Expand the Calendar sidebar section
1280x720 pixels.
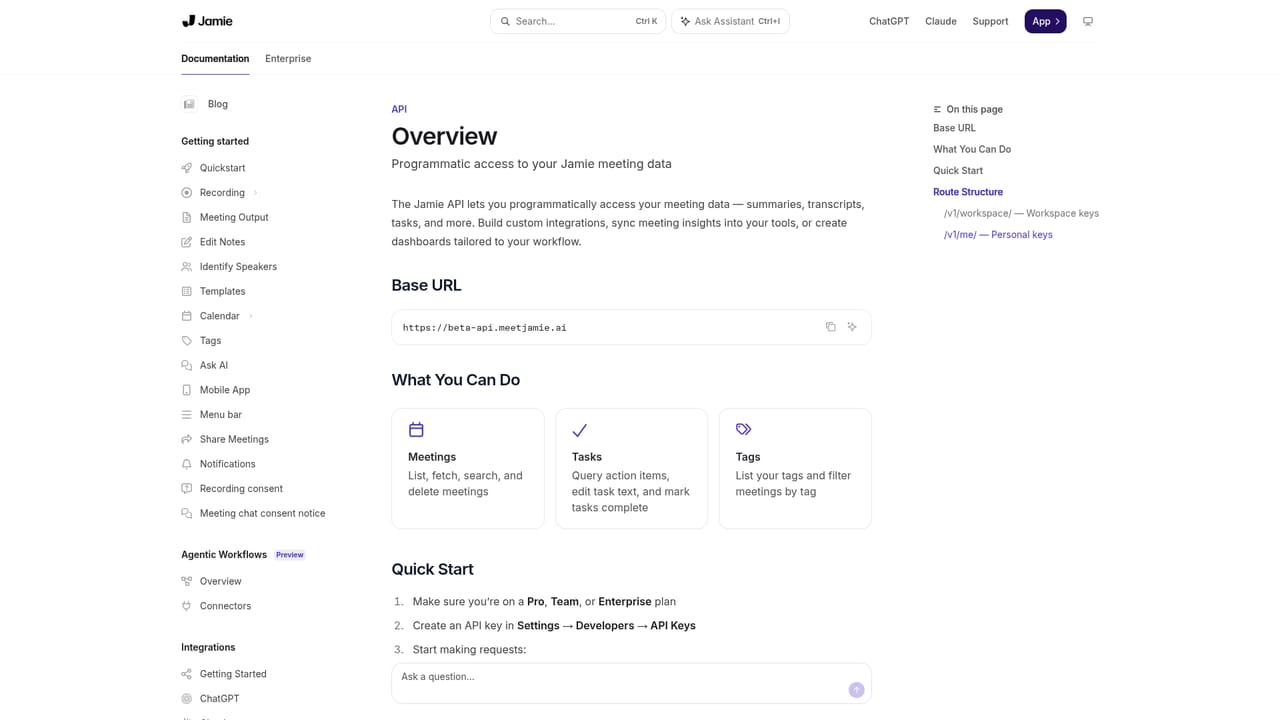250,316
